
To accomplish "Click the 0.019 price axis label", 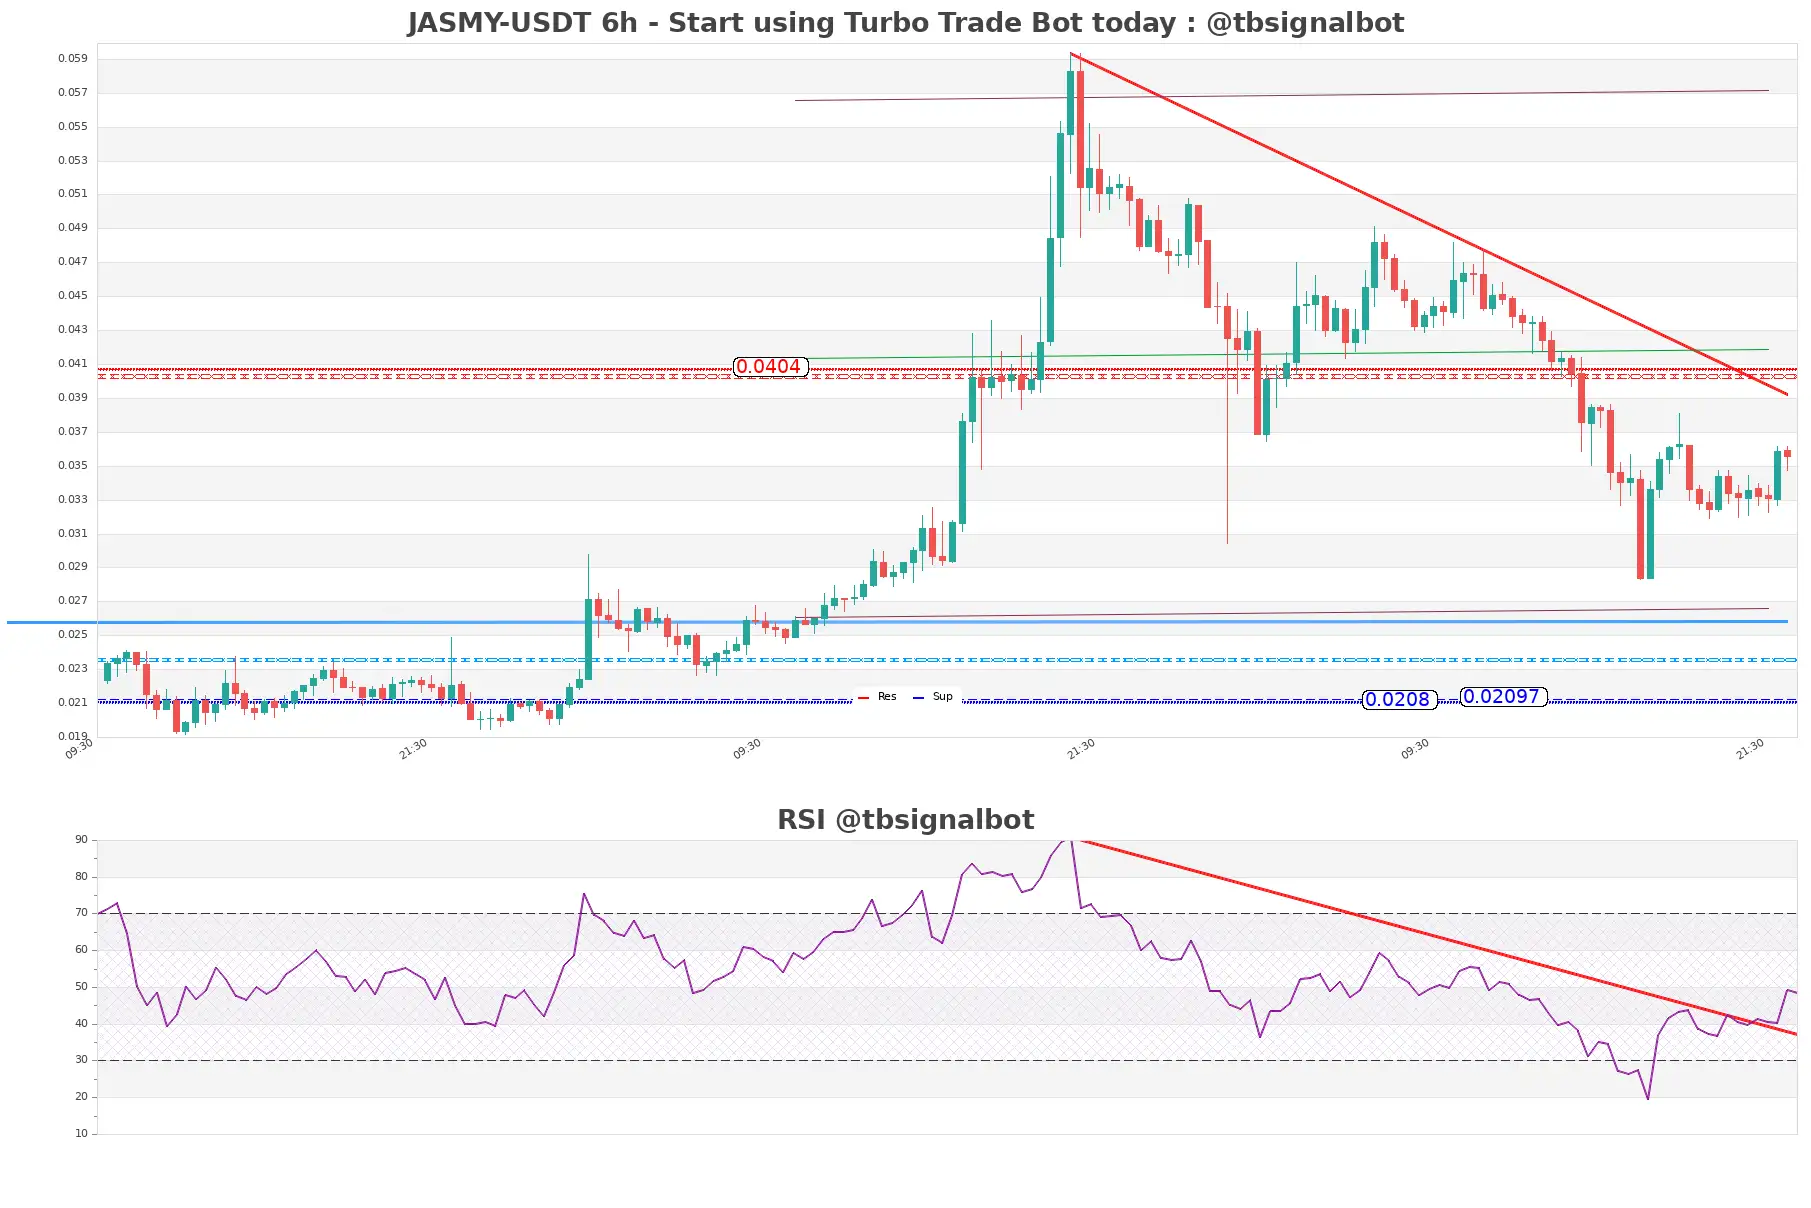I will click(72, 737).
